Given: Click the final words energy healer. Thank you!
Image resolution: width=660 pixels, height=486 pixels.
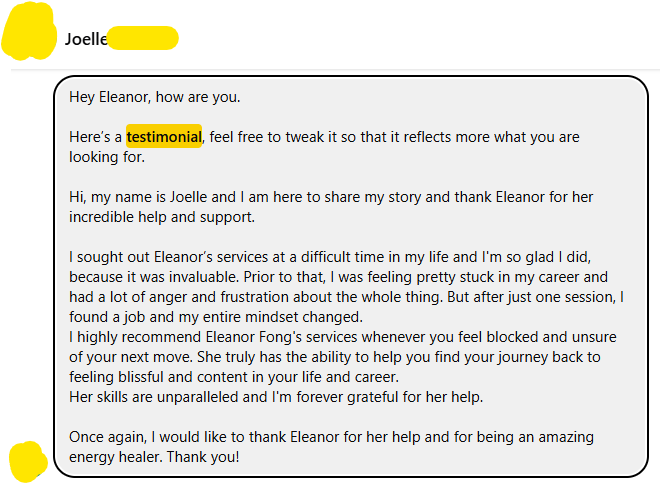Looking at the screenshot, I should pos(155,457).
